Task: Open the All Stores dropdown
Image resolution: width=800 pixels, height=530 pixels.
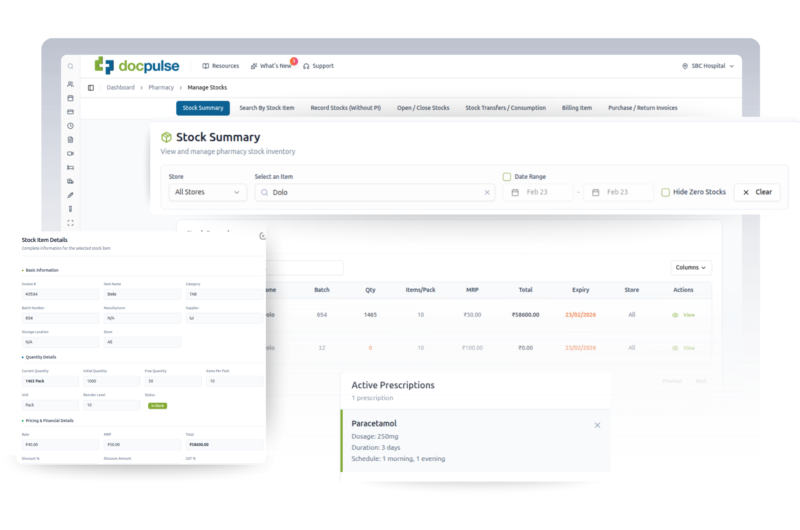Action: pyautogui.click(x=208, y=192)
